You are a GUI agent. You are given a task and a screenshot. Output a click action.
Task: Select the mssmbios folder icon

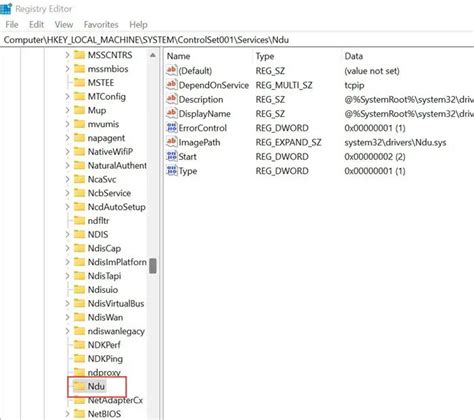click(x=79, y=69)
